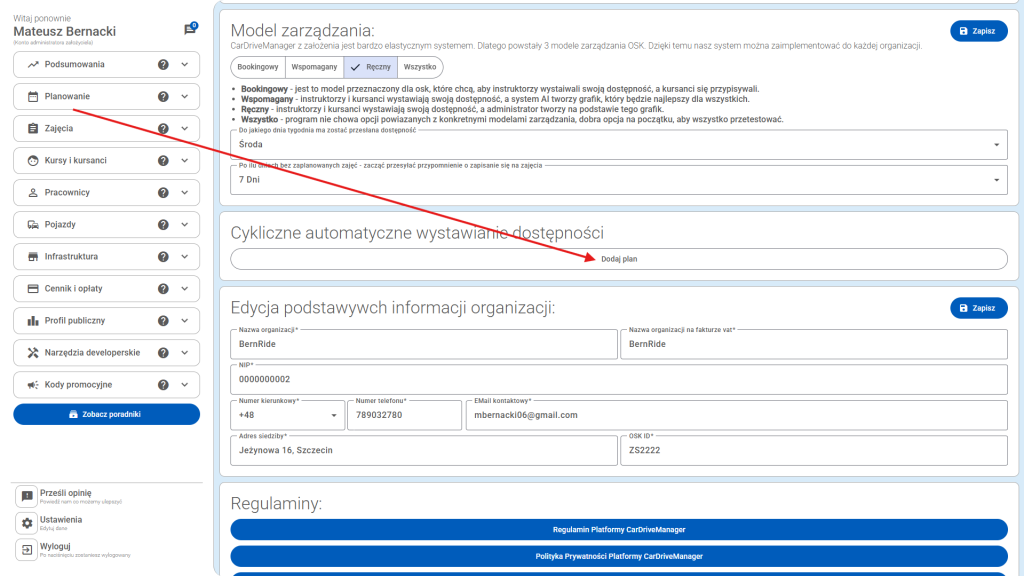This screenshot has width=1024, height=576.
Task: Select the Bookingowy management model
Action: [258, 67]
